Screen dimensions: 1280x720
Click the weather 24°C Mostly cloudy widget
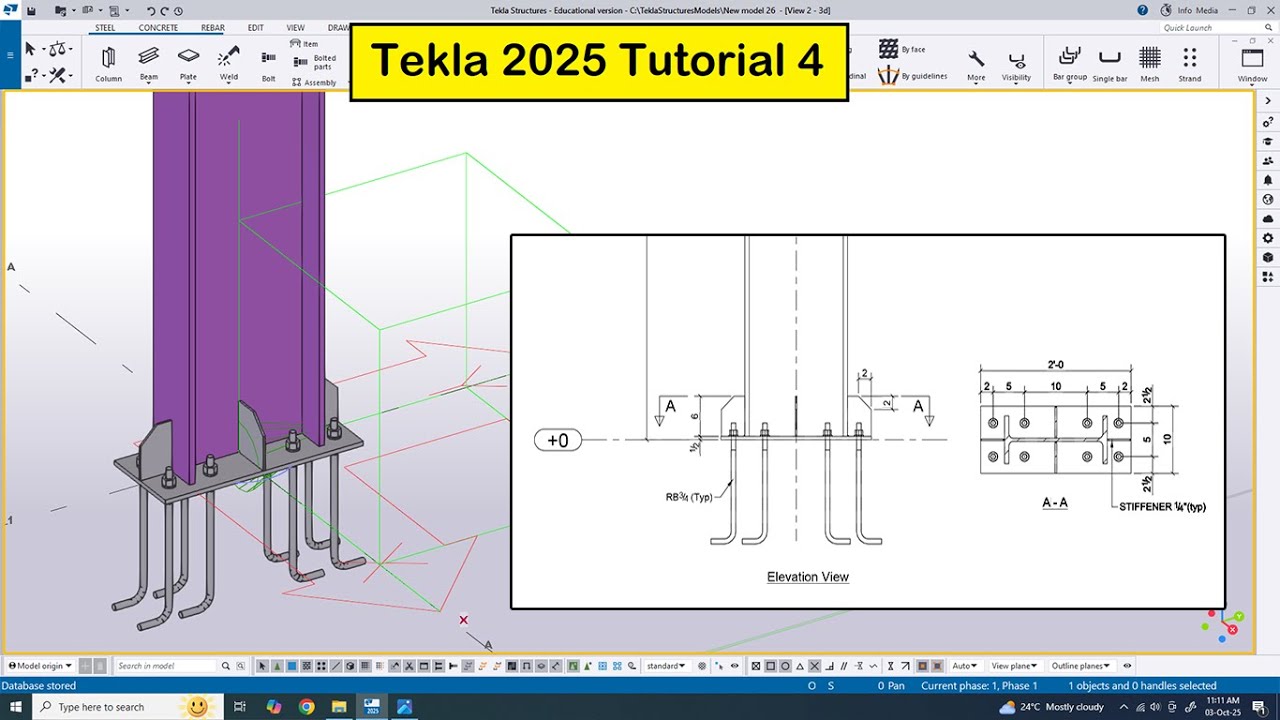1050,707
